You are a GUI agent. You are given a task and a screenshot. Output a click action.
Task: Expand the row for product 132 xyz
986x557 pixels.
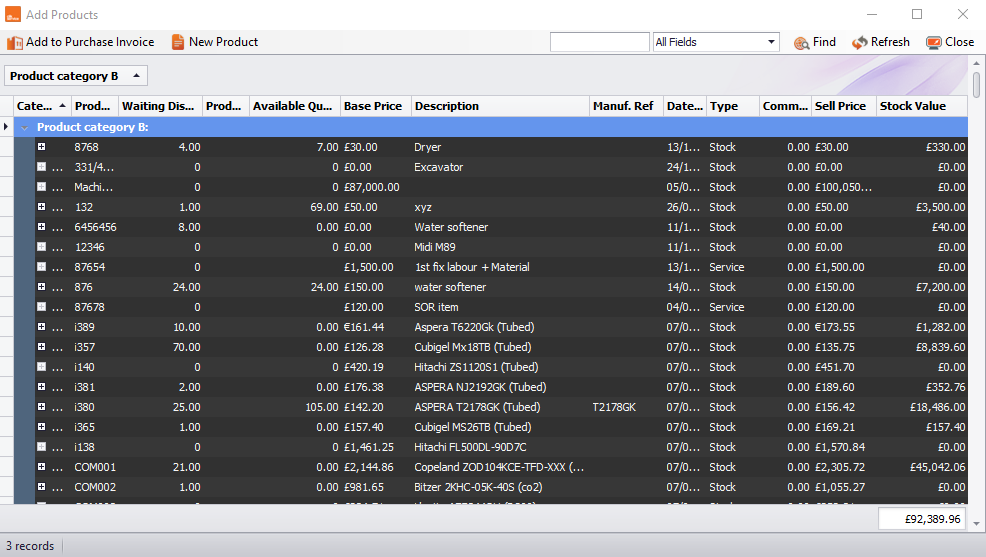42,207
